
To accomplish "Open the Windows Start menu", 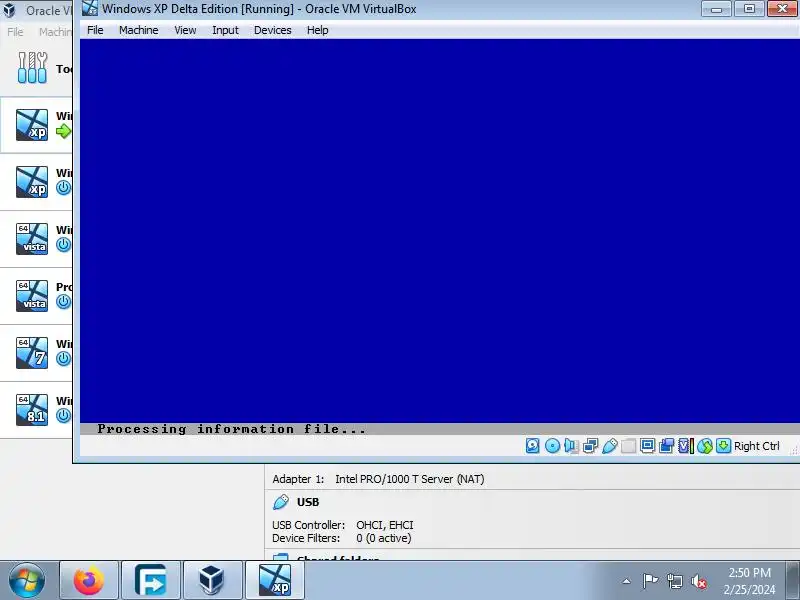I will (x=27, y=580).
